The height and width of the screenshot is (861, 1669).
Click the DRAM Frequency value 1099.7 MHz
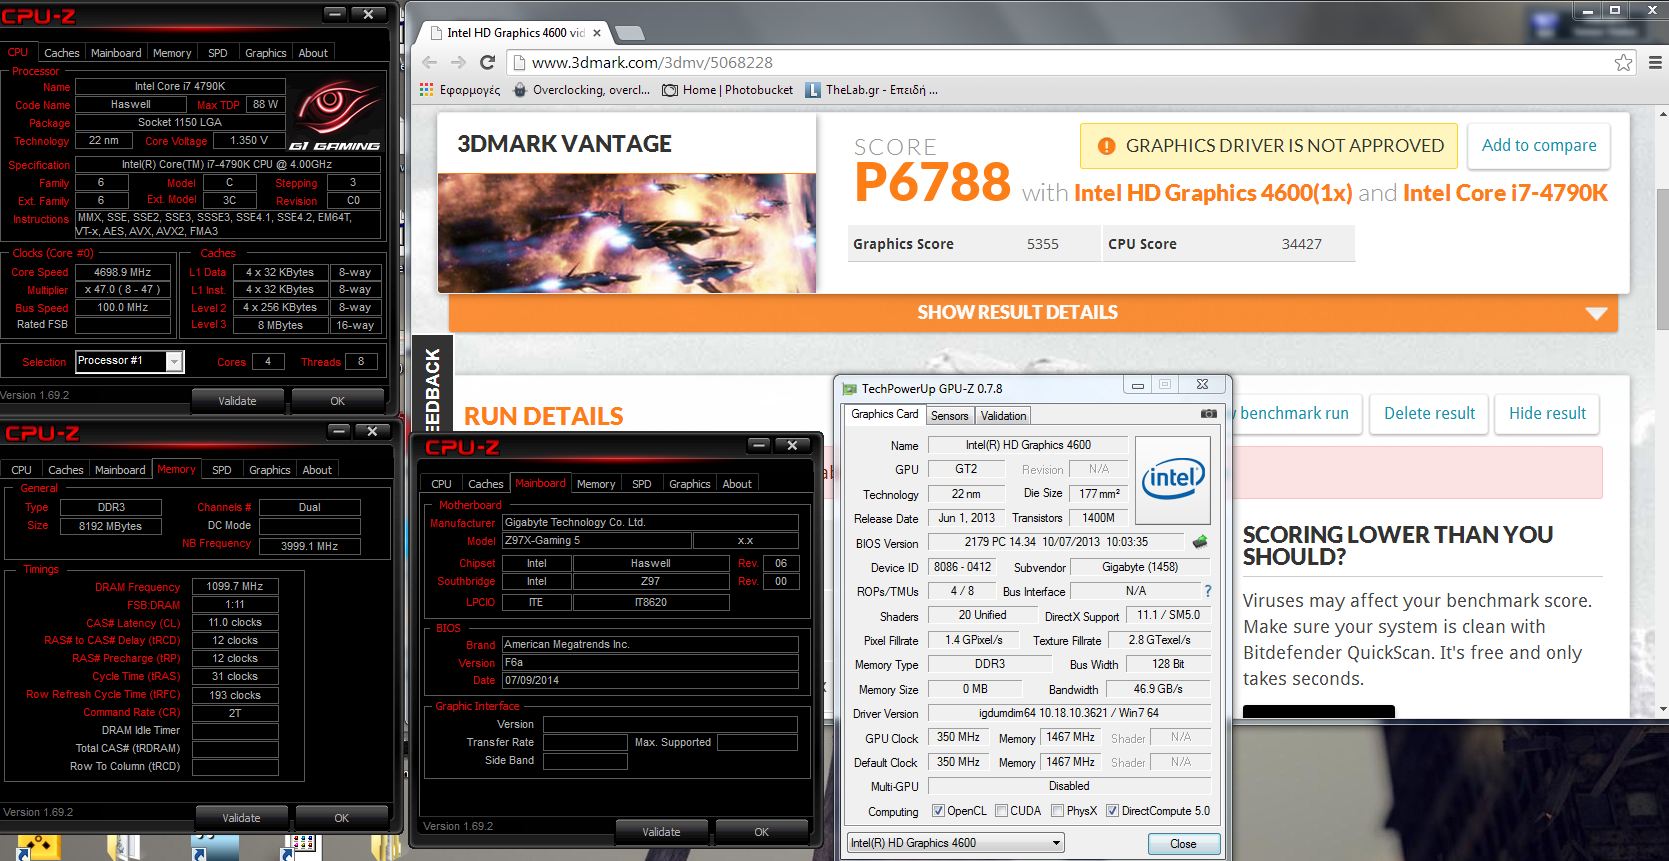coord(235,587)
